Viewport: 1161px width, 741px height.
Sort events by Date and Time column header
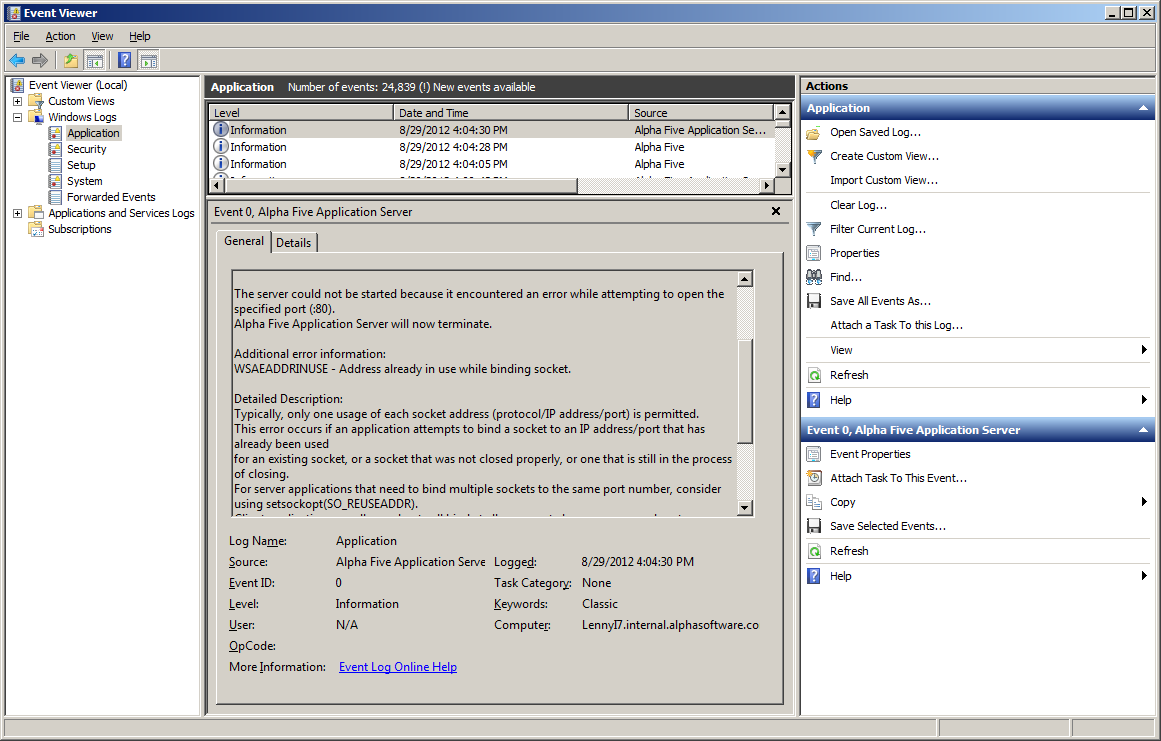coord(511,113)
